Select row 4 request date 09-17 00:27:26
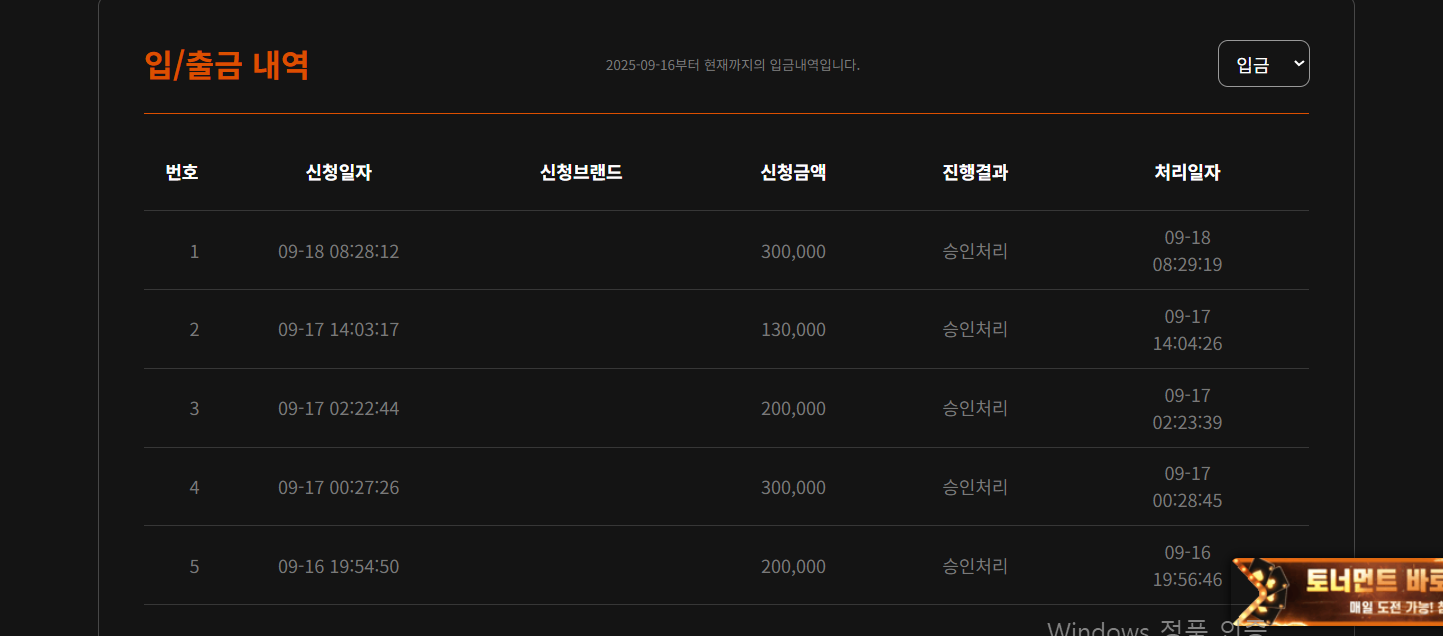The width and height of the screenshot is (1443, 636). 339,487
